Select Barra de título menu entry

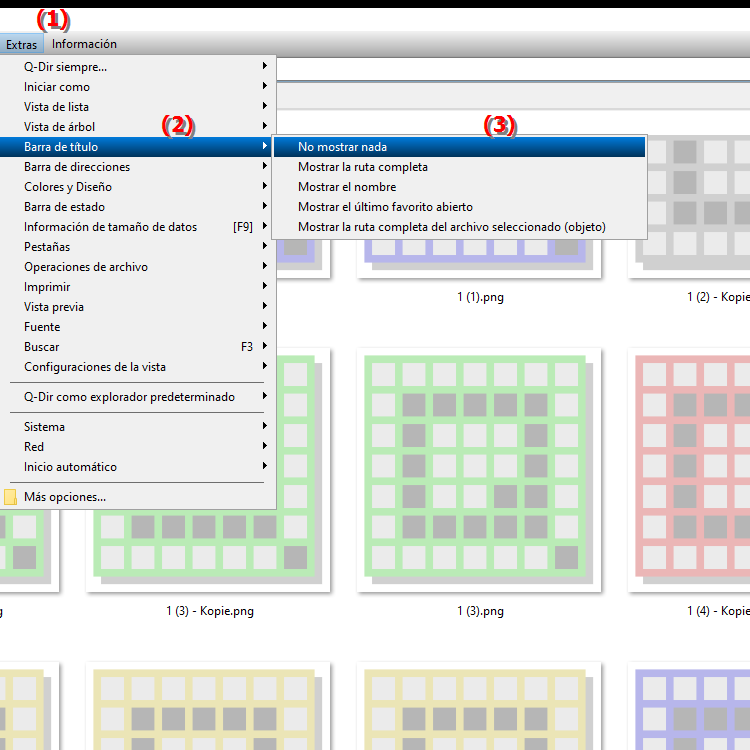138,147
